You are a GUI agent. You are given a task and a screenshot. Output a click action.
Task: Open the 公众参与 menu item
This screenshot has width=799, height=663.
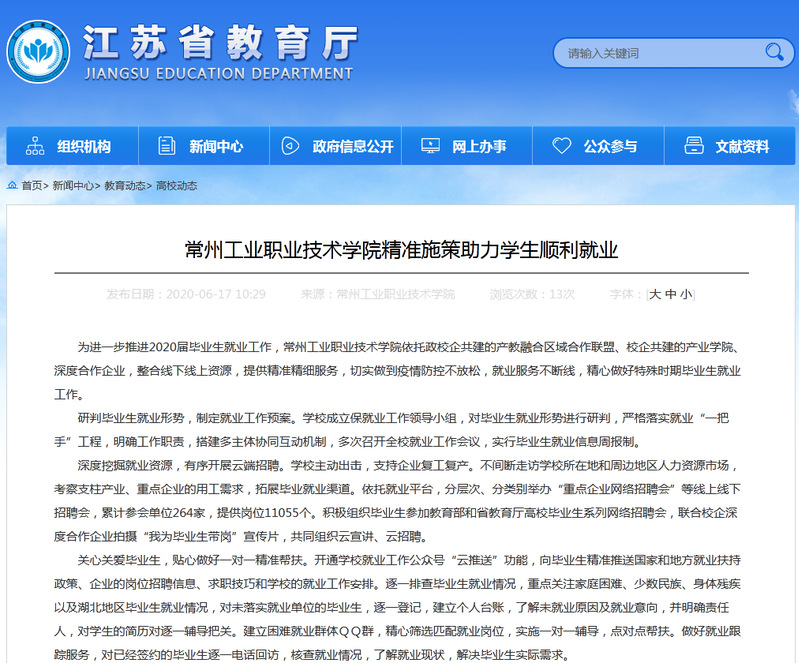pos(599,146)
